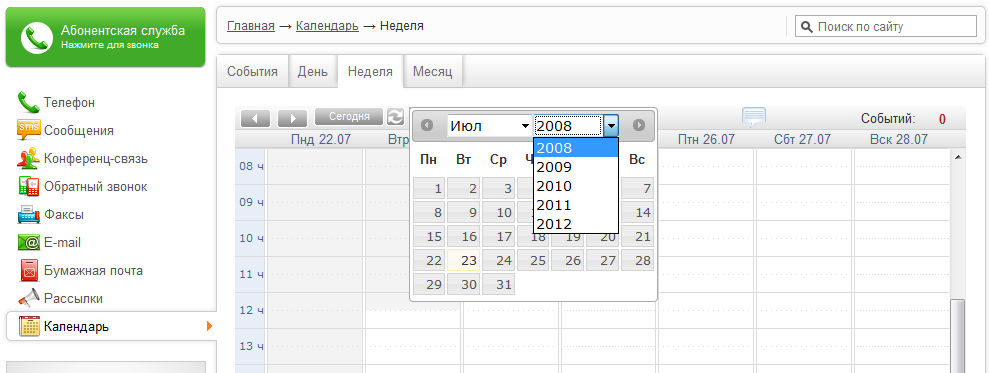Open E-mail via the envelope icon

click(28, 242)
